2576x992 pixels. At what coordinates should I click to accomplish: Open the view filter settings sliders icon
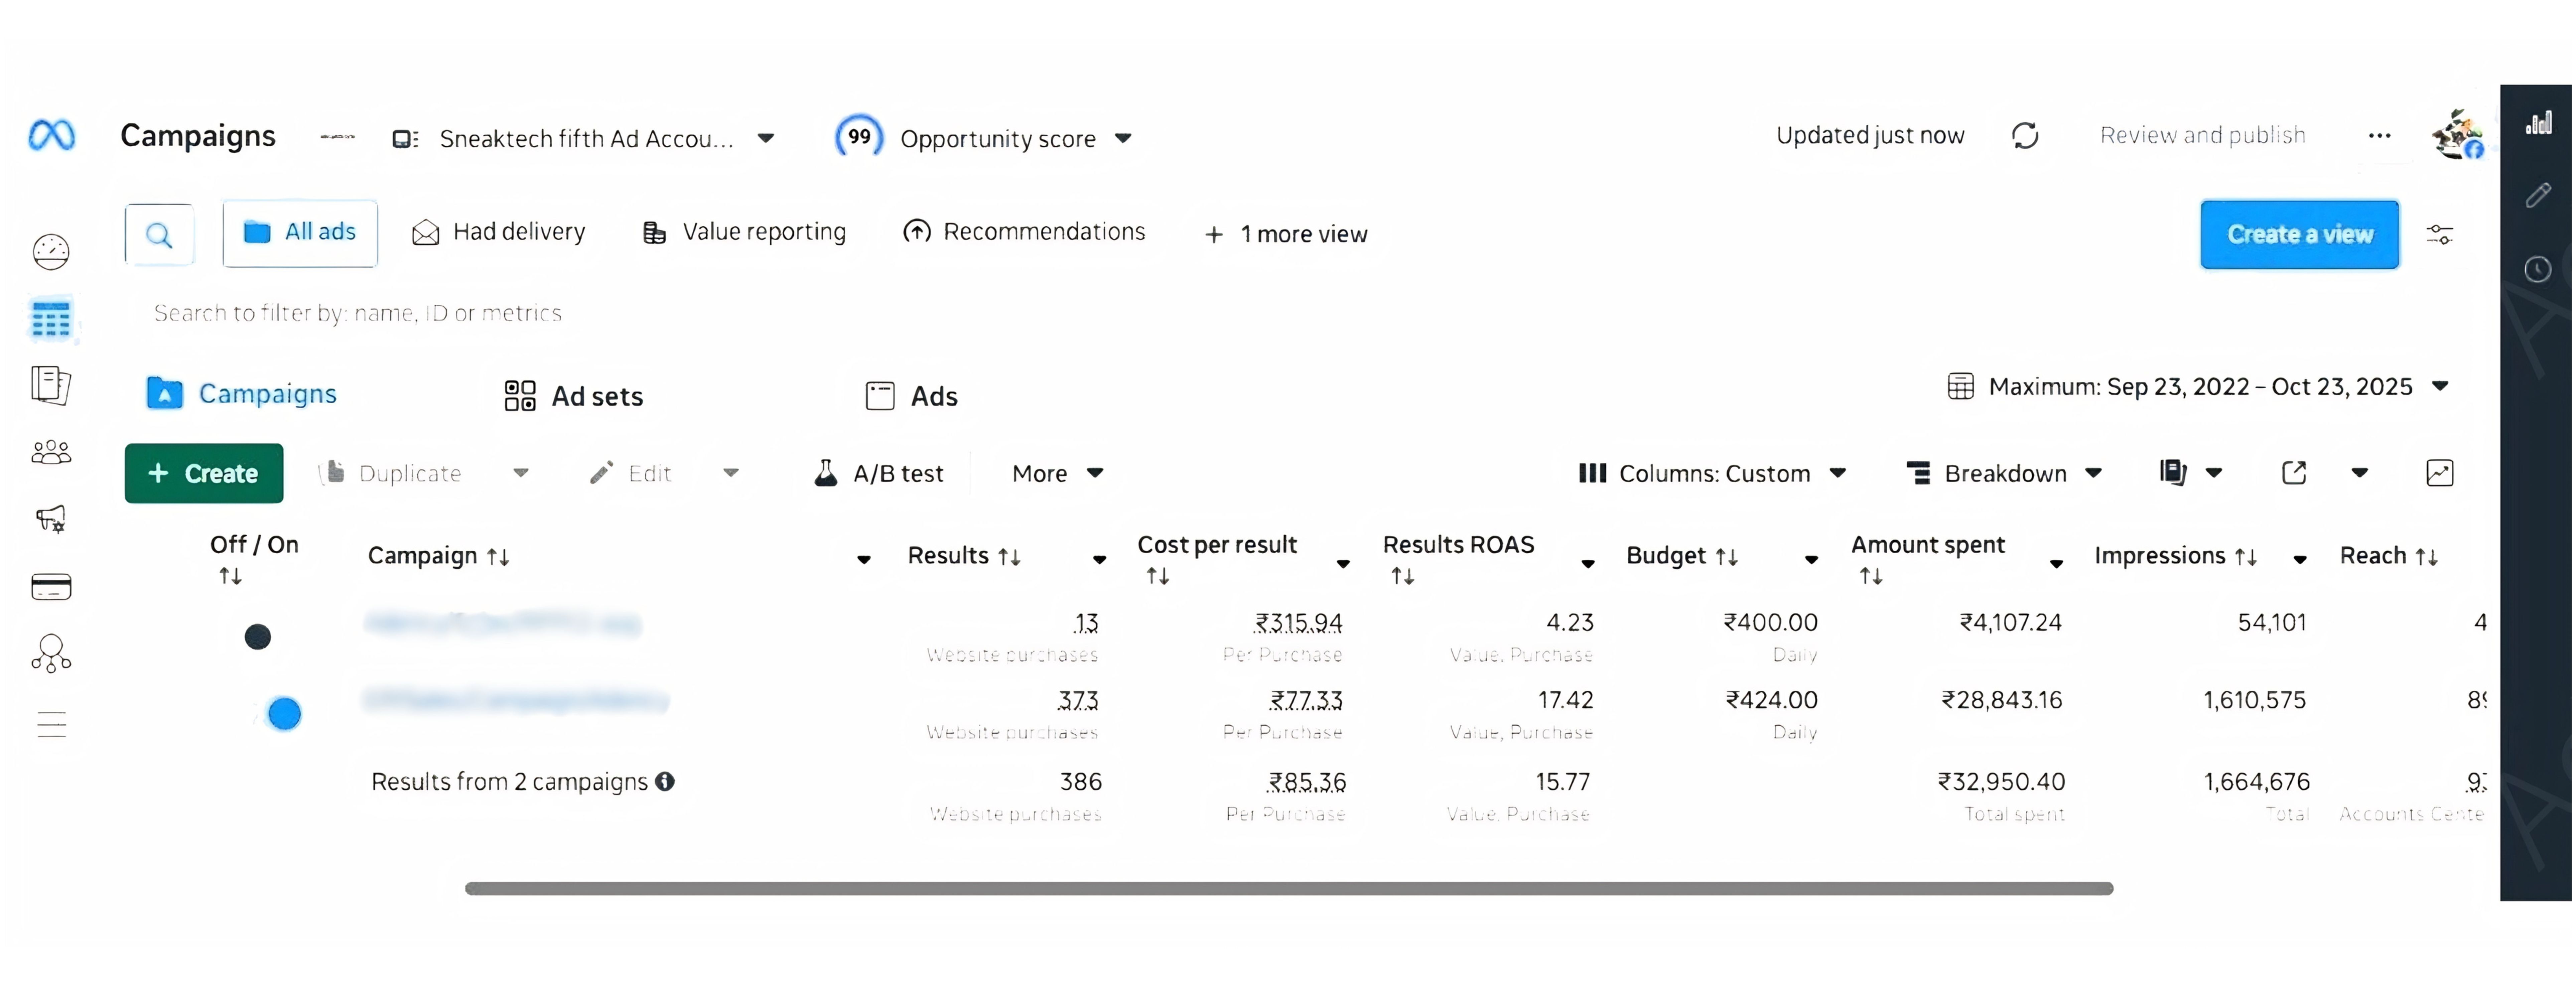click(x=2440, y=235)
